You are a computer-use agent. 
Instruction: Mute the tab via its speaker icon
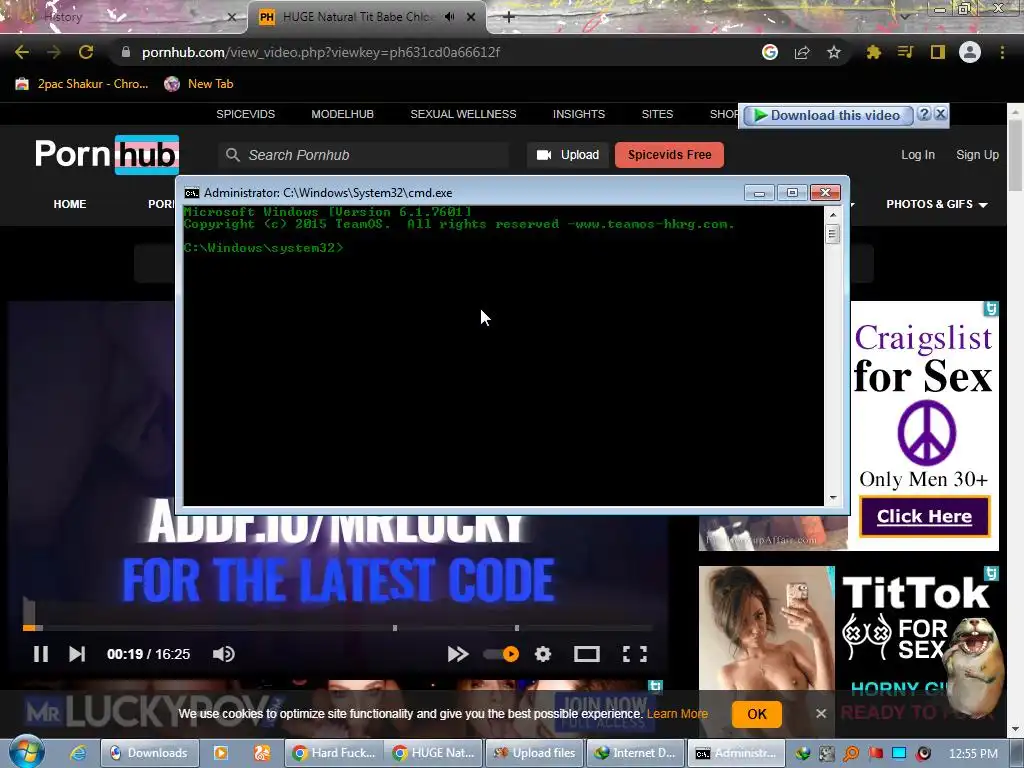449,17
